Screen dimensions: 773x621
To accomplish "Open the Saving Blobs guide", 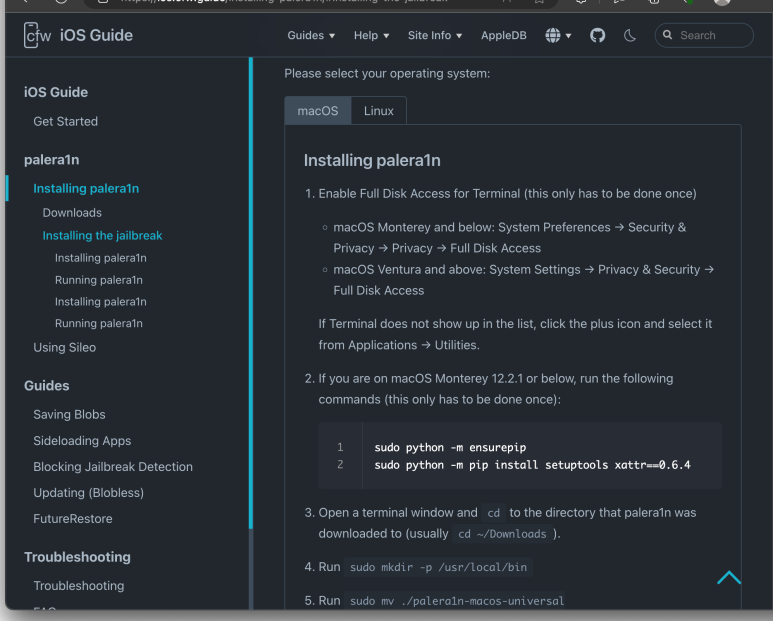I will pos(70,414).
